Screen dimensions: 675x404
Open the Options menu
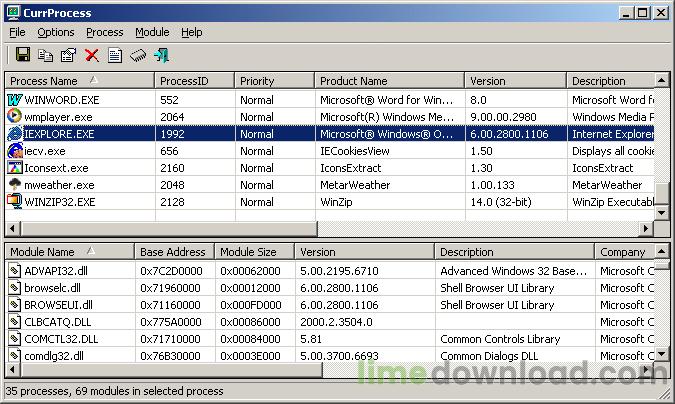(56, 32)
